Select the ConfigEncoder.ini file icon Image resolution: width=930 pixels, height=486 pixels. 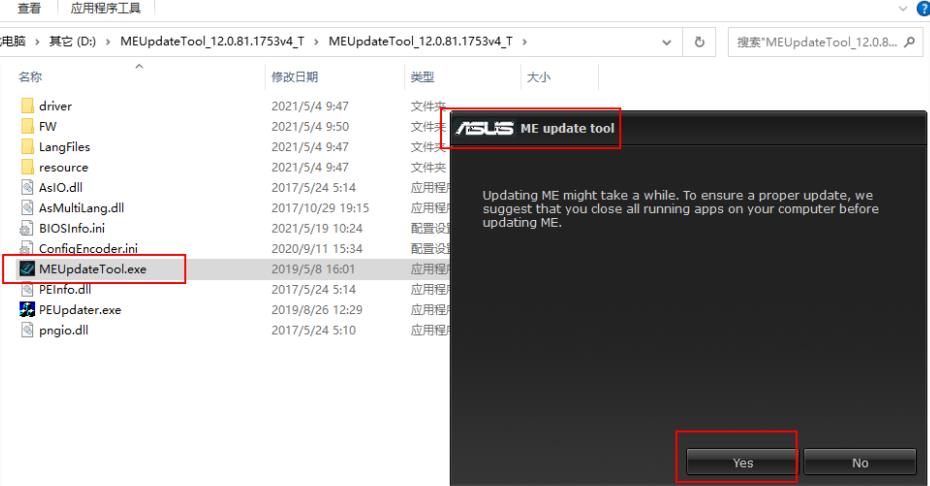[x=27, y=249]
